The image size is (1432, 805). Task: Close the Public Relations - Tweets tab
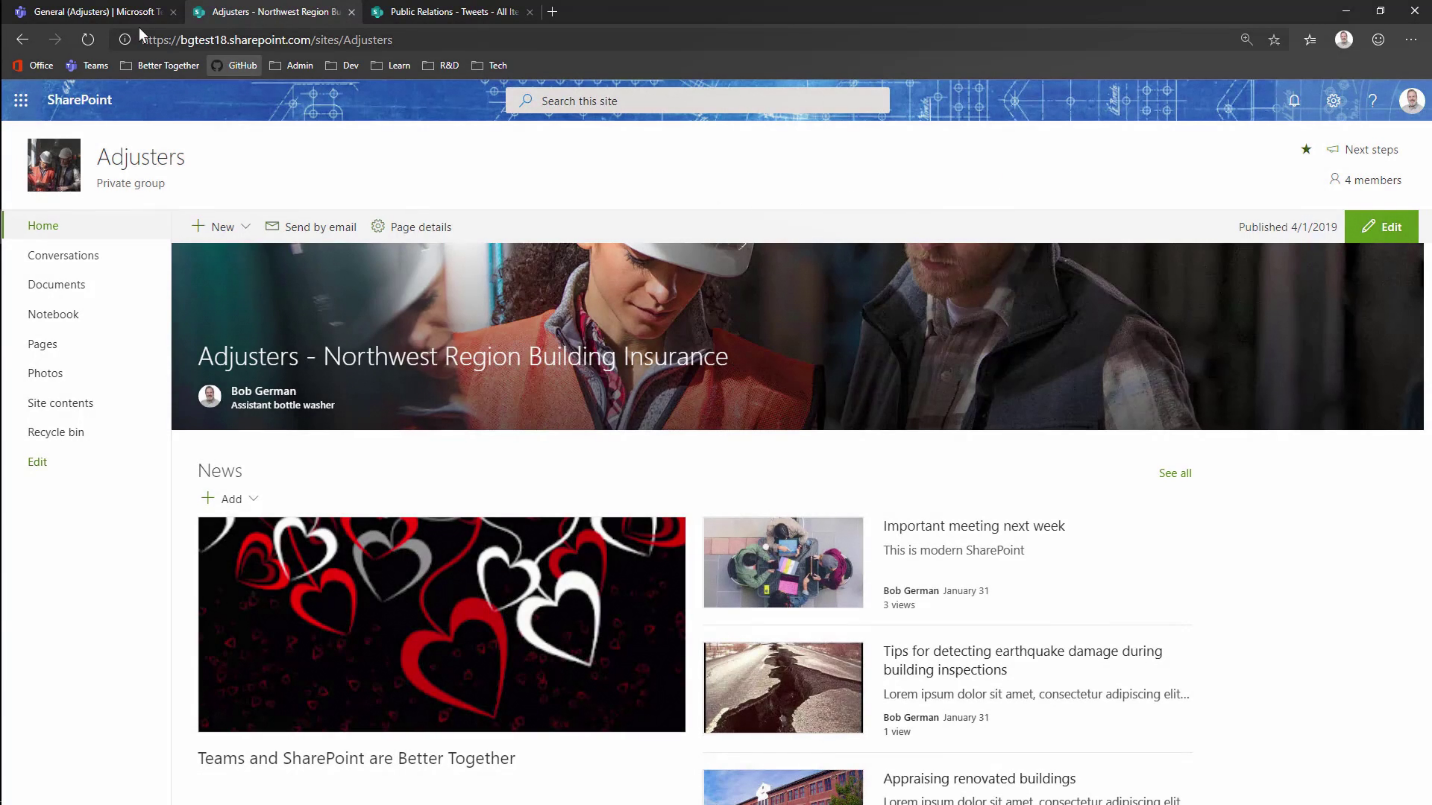(x=529, y=12)
